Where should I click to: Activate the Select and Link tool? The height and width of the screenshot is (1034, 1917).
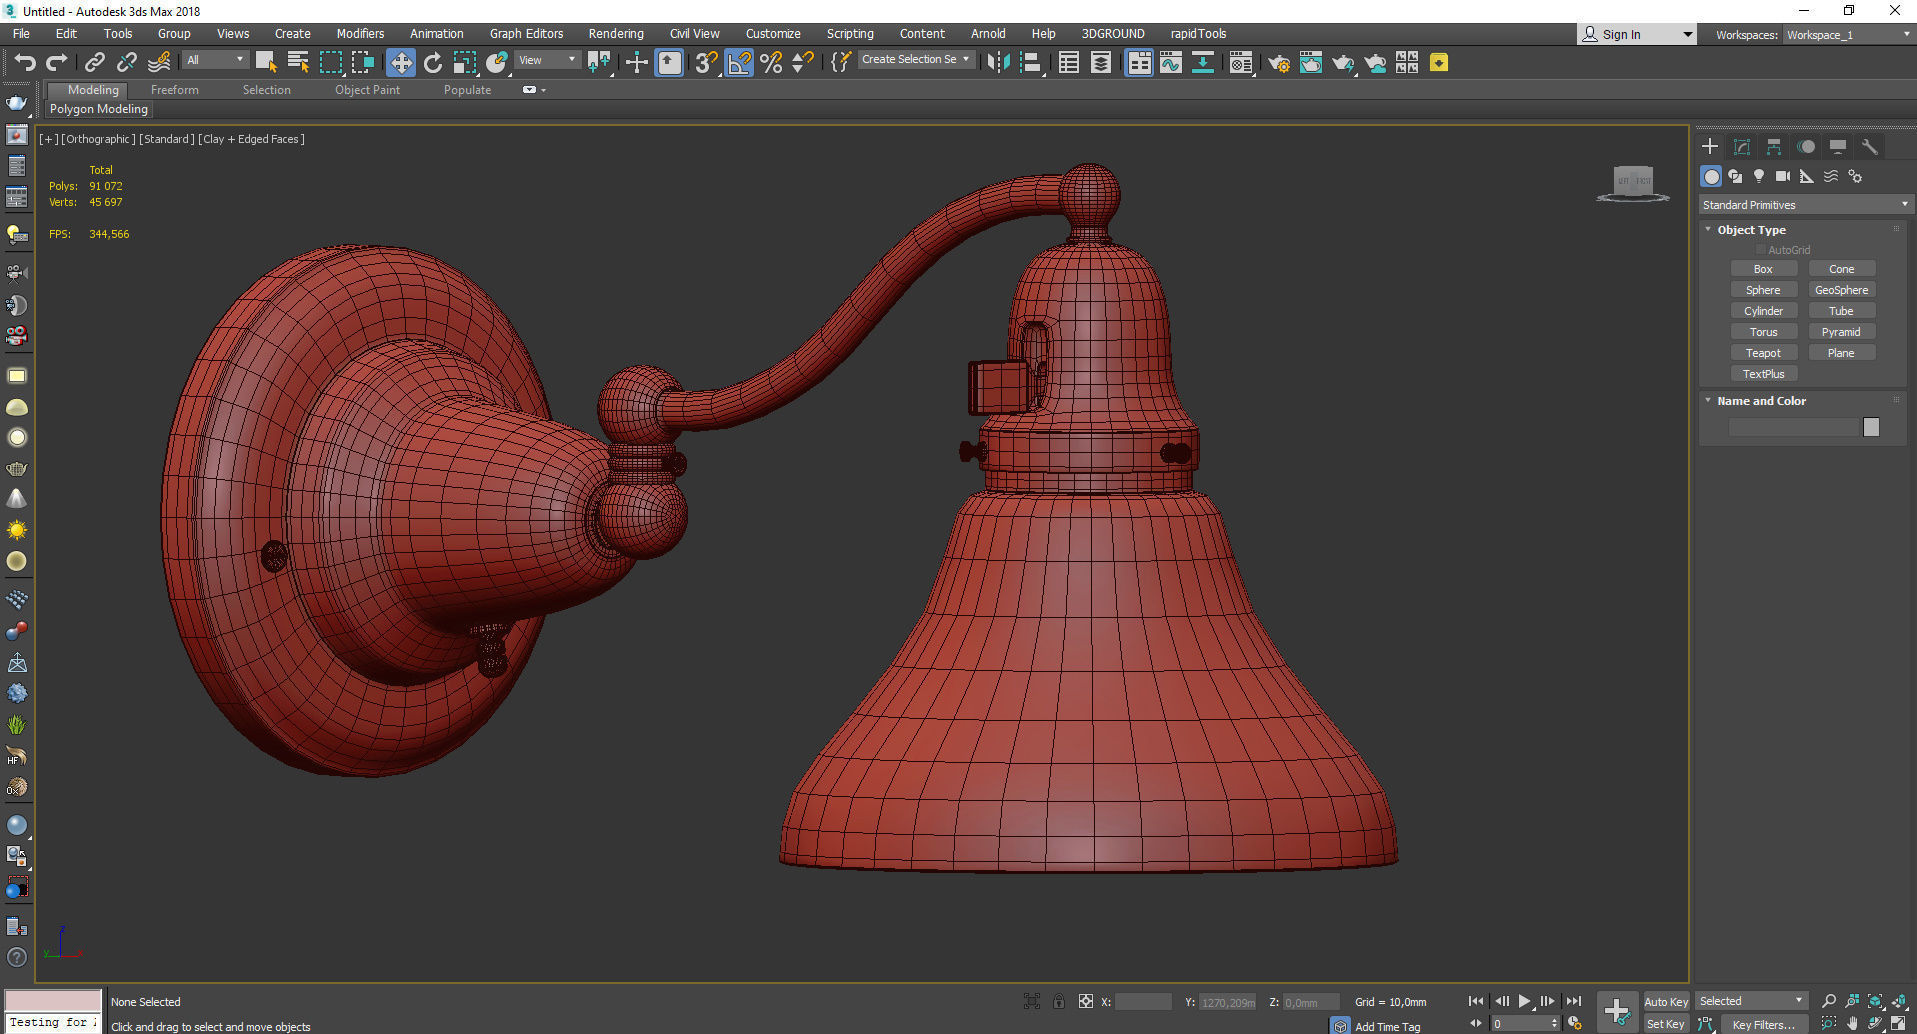pos(94,63)
